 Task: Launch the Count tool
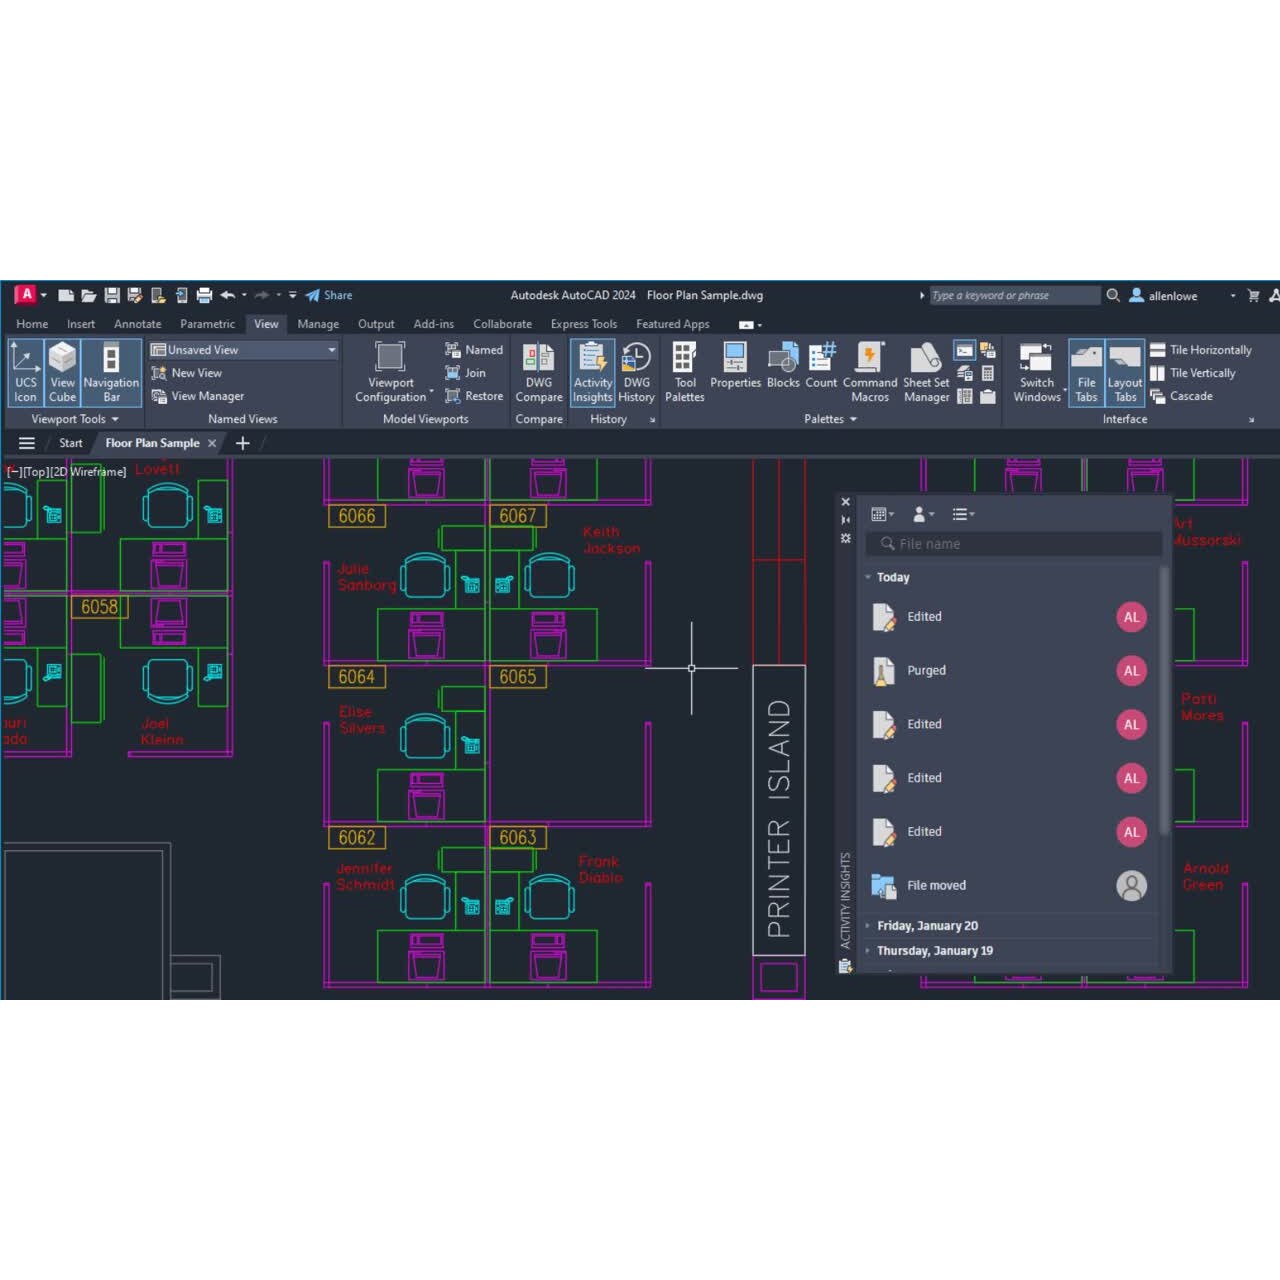point(821,370)
